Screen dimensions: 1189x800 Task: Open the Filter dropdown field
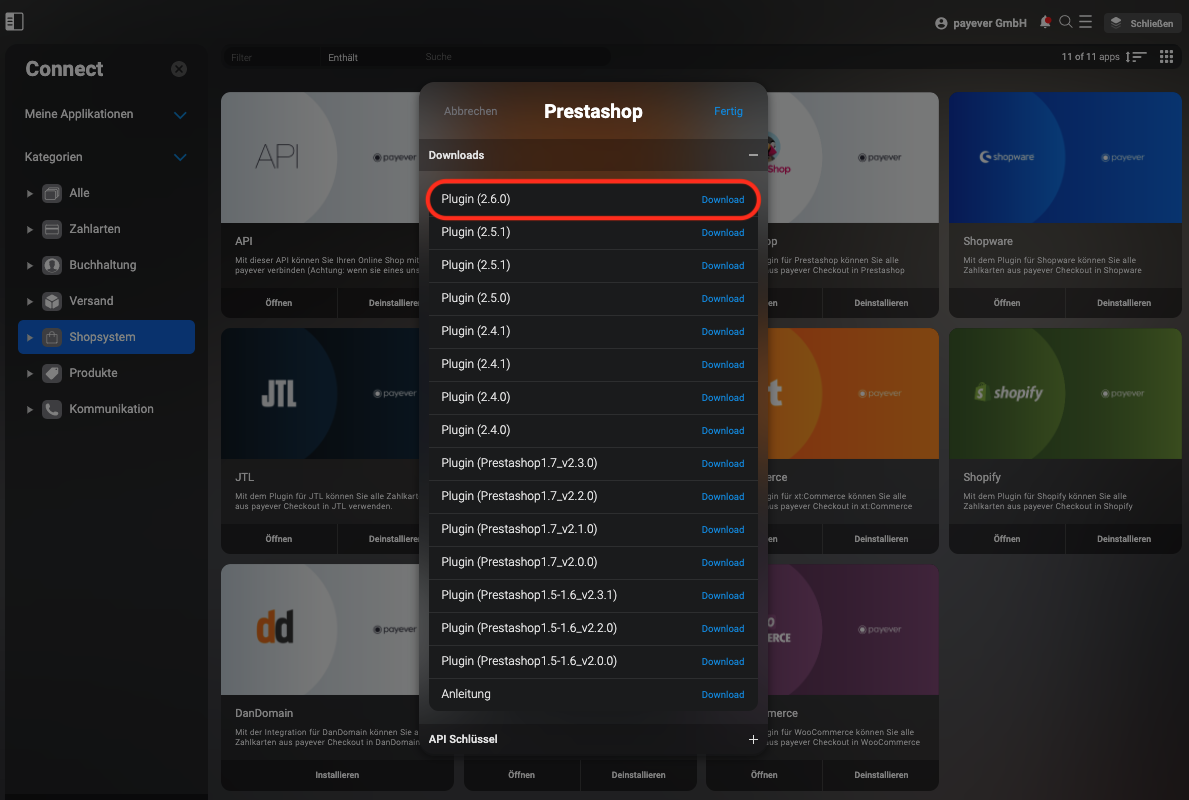tap(271, 57)
